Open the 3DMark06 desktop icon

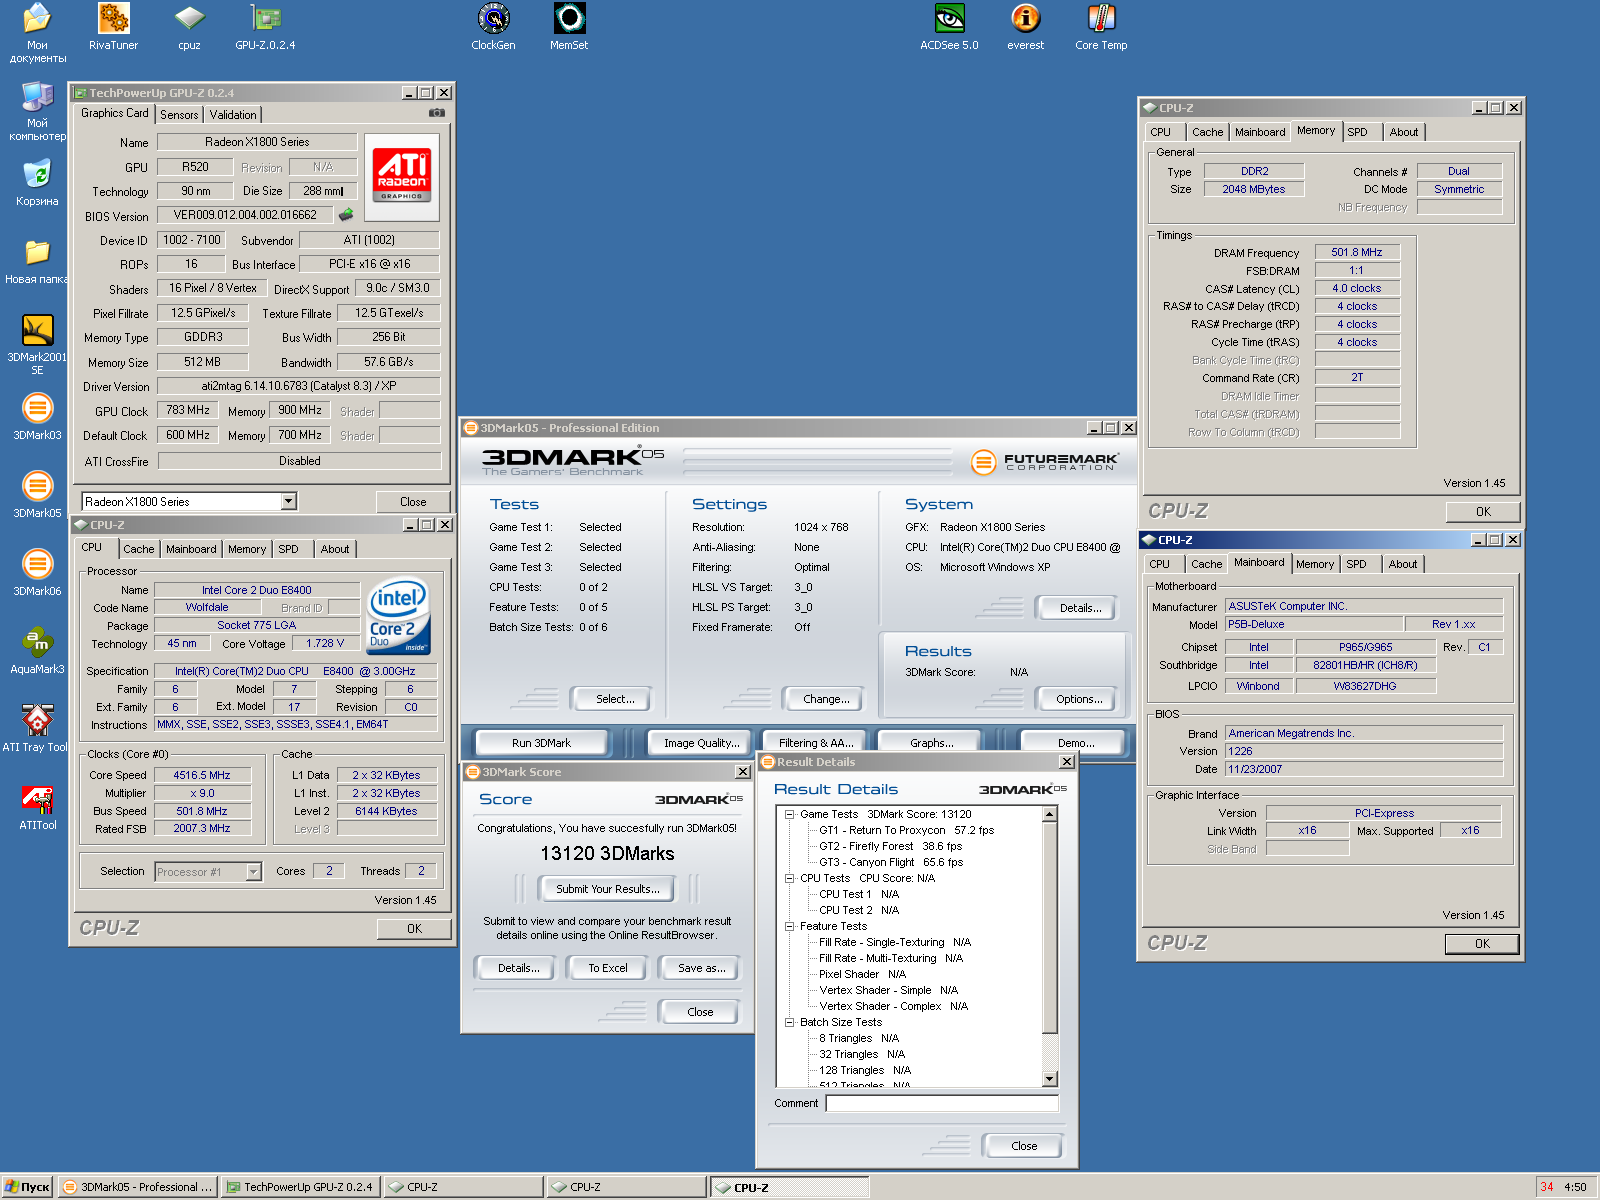[x=37, y=571]
